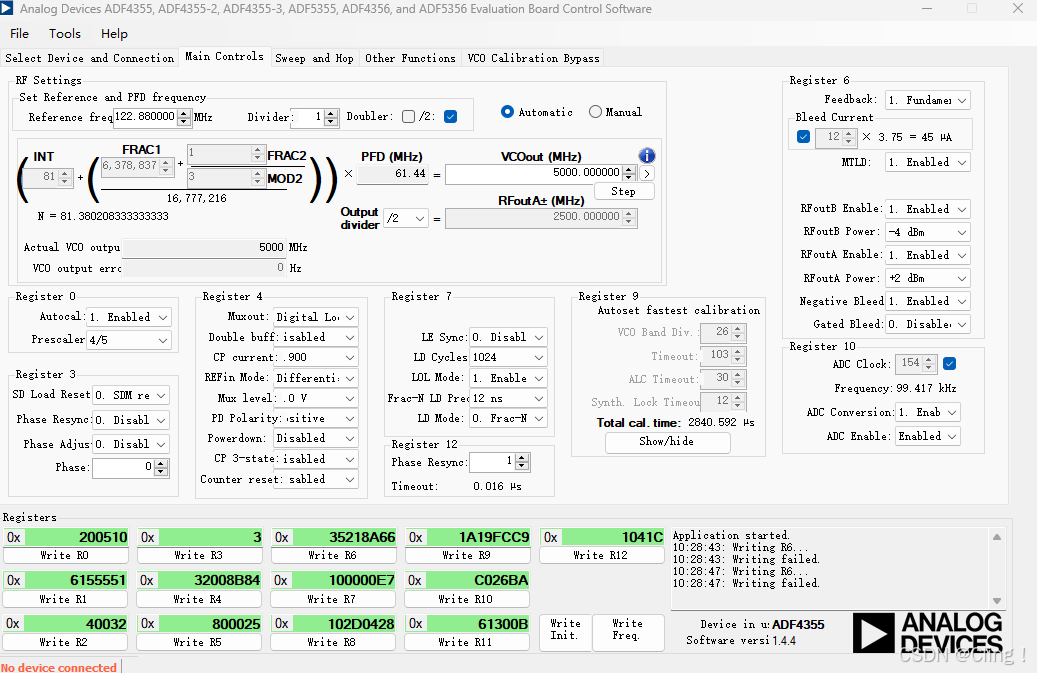
Task: Click the Write R6 button
Action: click(x=333, y=555)
